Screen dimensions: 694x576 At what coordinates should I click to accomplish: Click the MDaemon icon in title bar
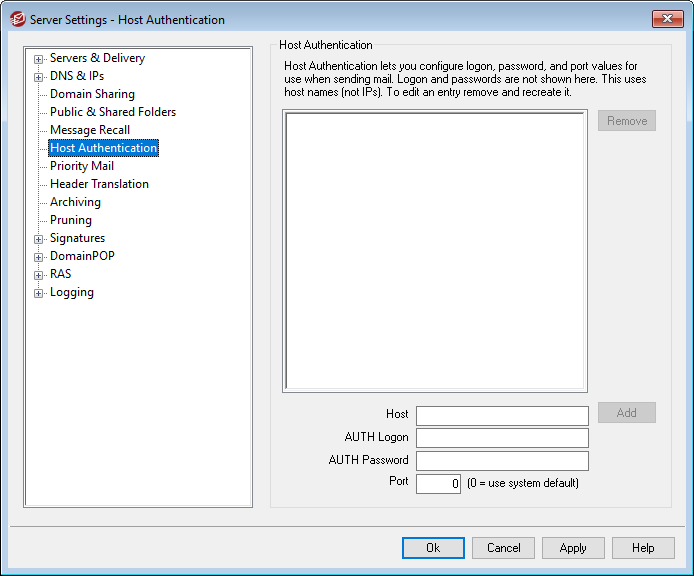[x=17, y=19]
